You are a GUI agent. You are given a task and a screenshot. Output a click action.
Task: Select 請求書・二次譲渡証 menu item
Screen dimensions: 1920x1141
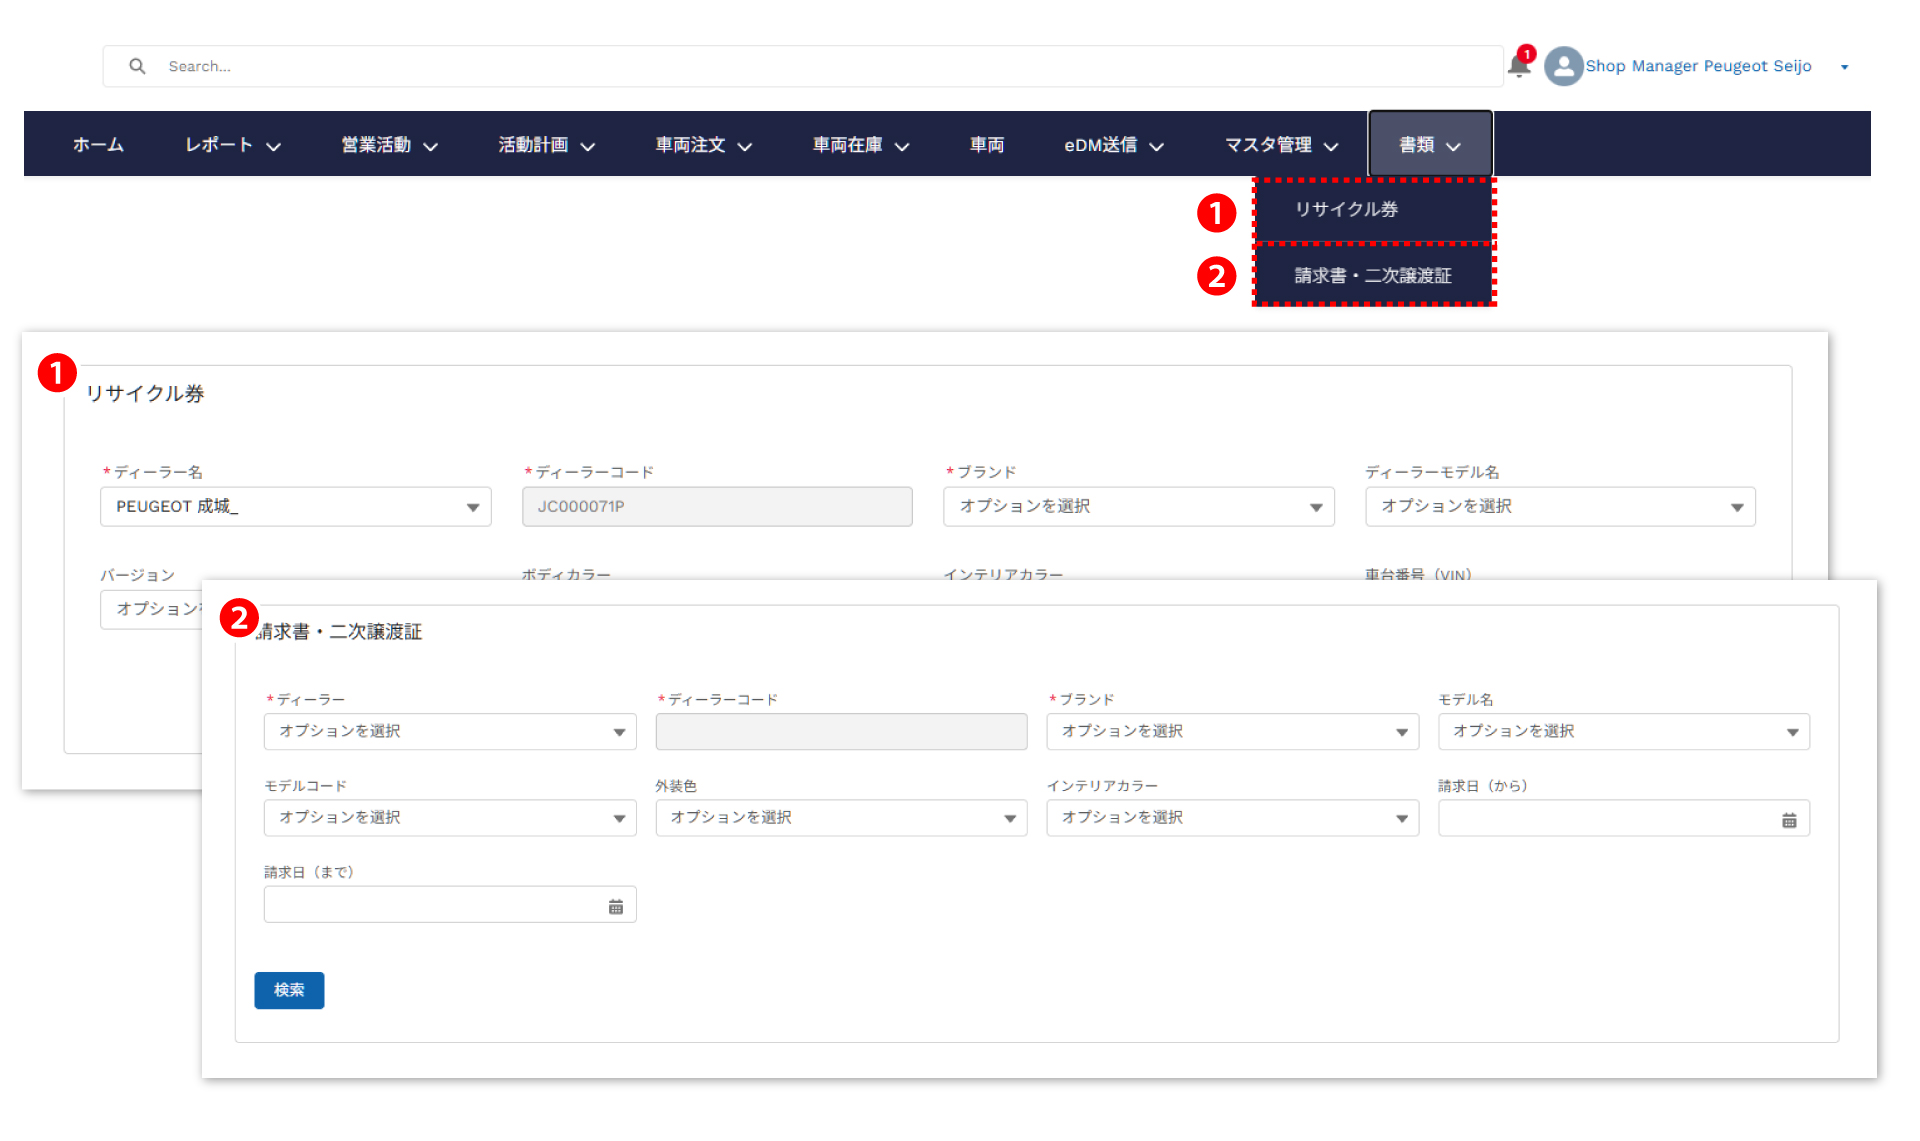(x=1372, y=275)
